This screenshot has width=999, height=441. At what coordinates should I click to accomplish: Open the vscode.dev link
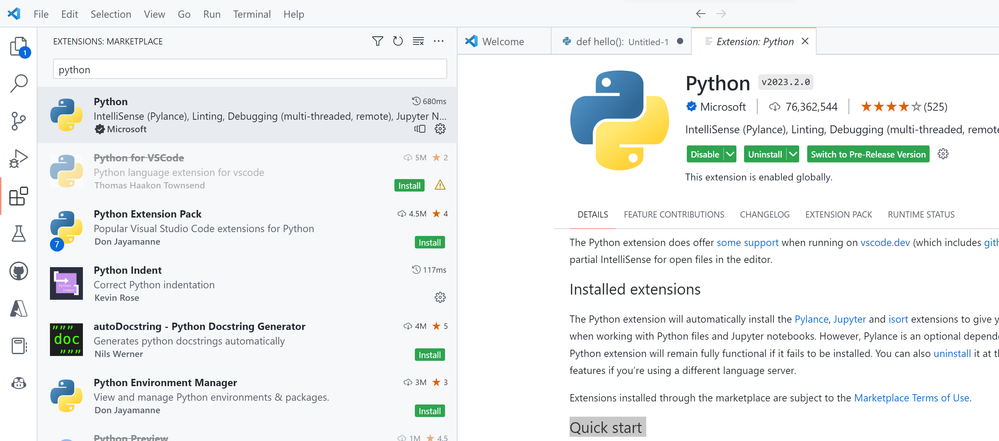click(x=886, y=243)
